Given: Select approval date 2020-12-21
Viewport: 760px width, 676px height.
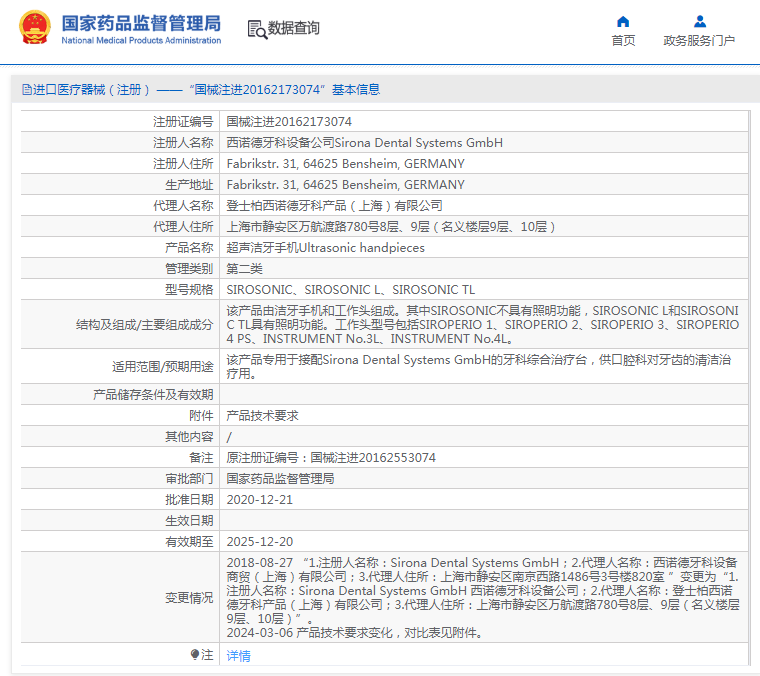Looking at the screenshot, I should 260,500.
